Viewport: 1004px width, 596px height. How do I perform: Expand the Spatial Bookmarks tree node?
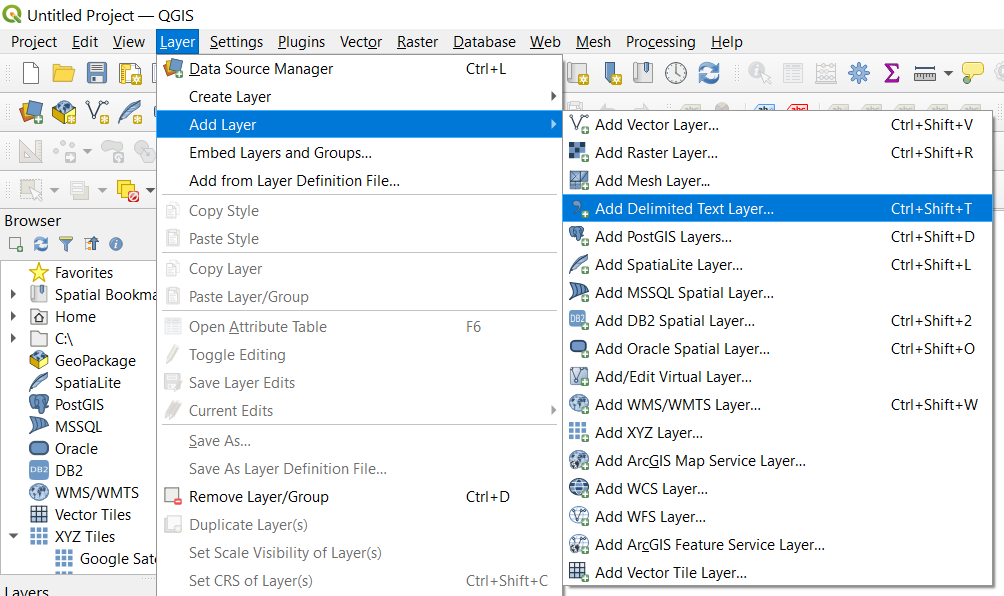(x=13, y=294)
